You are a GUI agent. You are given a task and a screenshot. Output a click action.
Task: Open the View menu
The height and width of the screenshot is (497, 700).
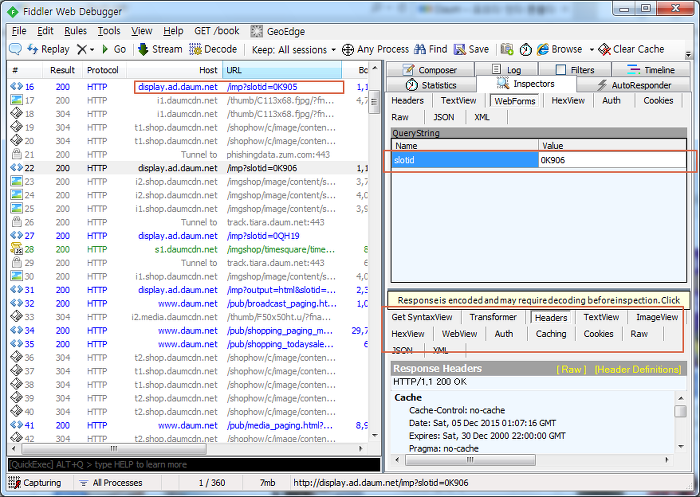point(142,31)
